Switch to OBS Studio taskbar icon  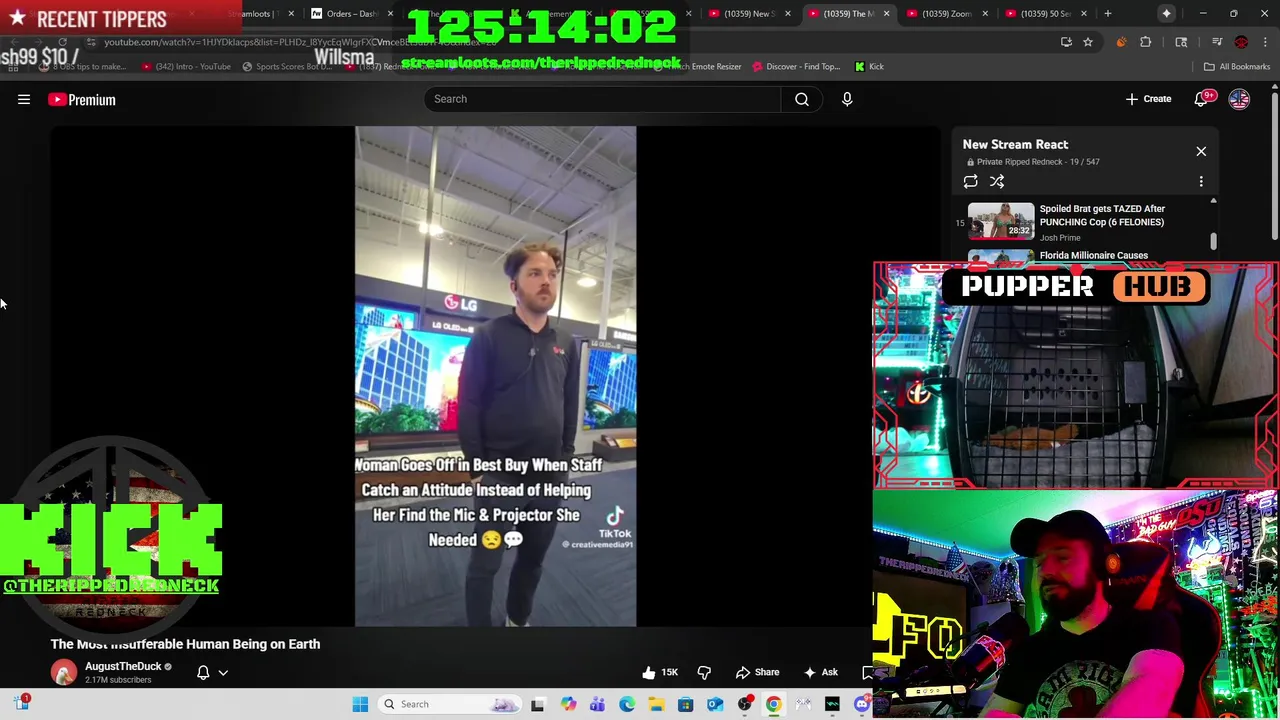[744, 704]
